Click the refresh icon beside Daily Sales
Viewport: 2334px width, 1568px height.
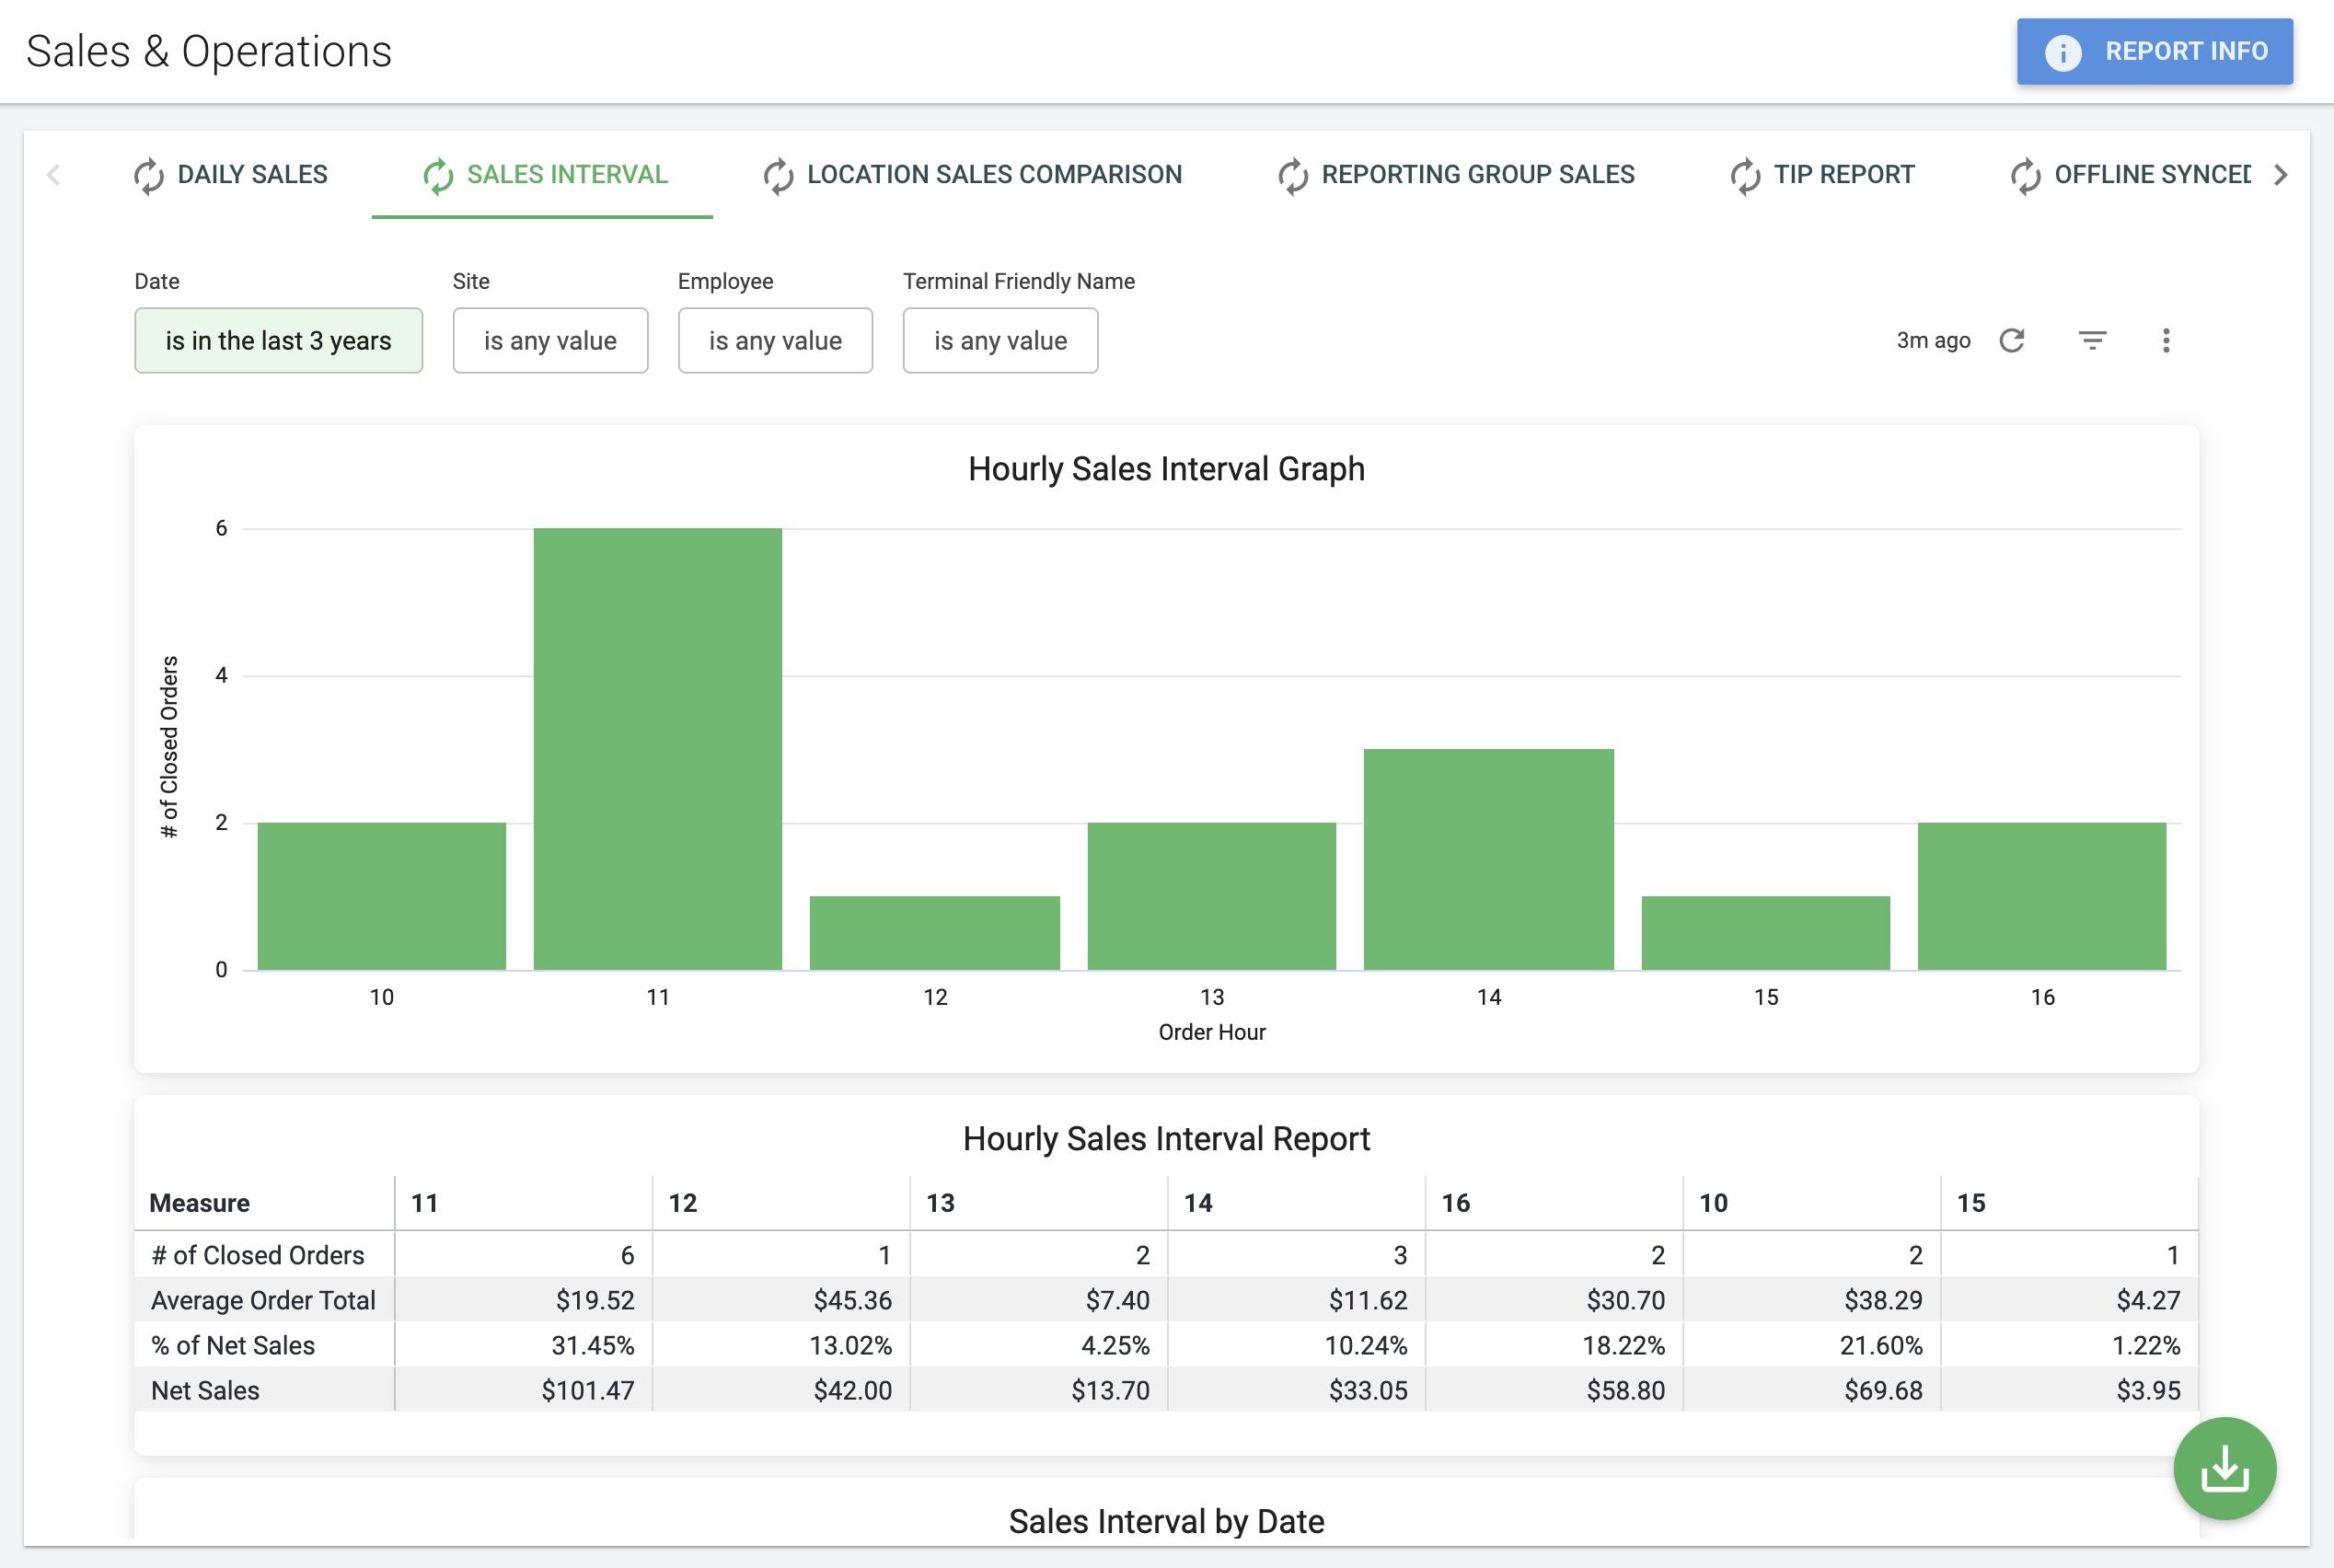pyautogui.click(x=149, y=175)
